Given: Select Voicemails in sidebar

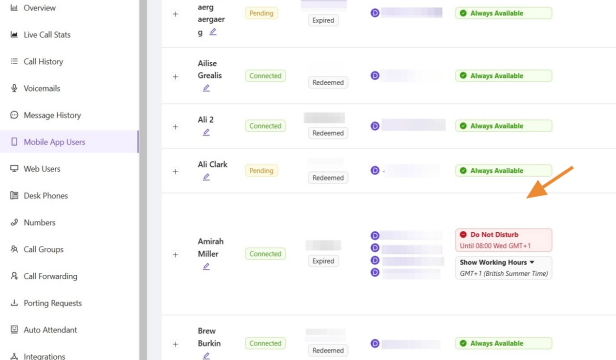Looking at the screenshot, I should point(42,88).
